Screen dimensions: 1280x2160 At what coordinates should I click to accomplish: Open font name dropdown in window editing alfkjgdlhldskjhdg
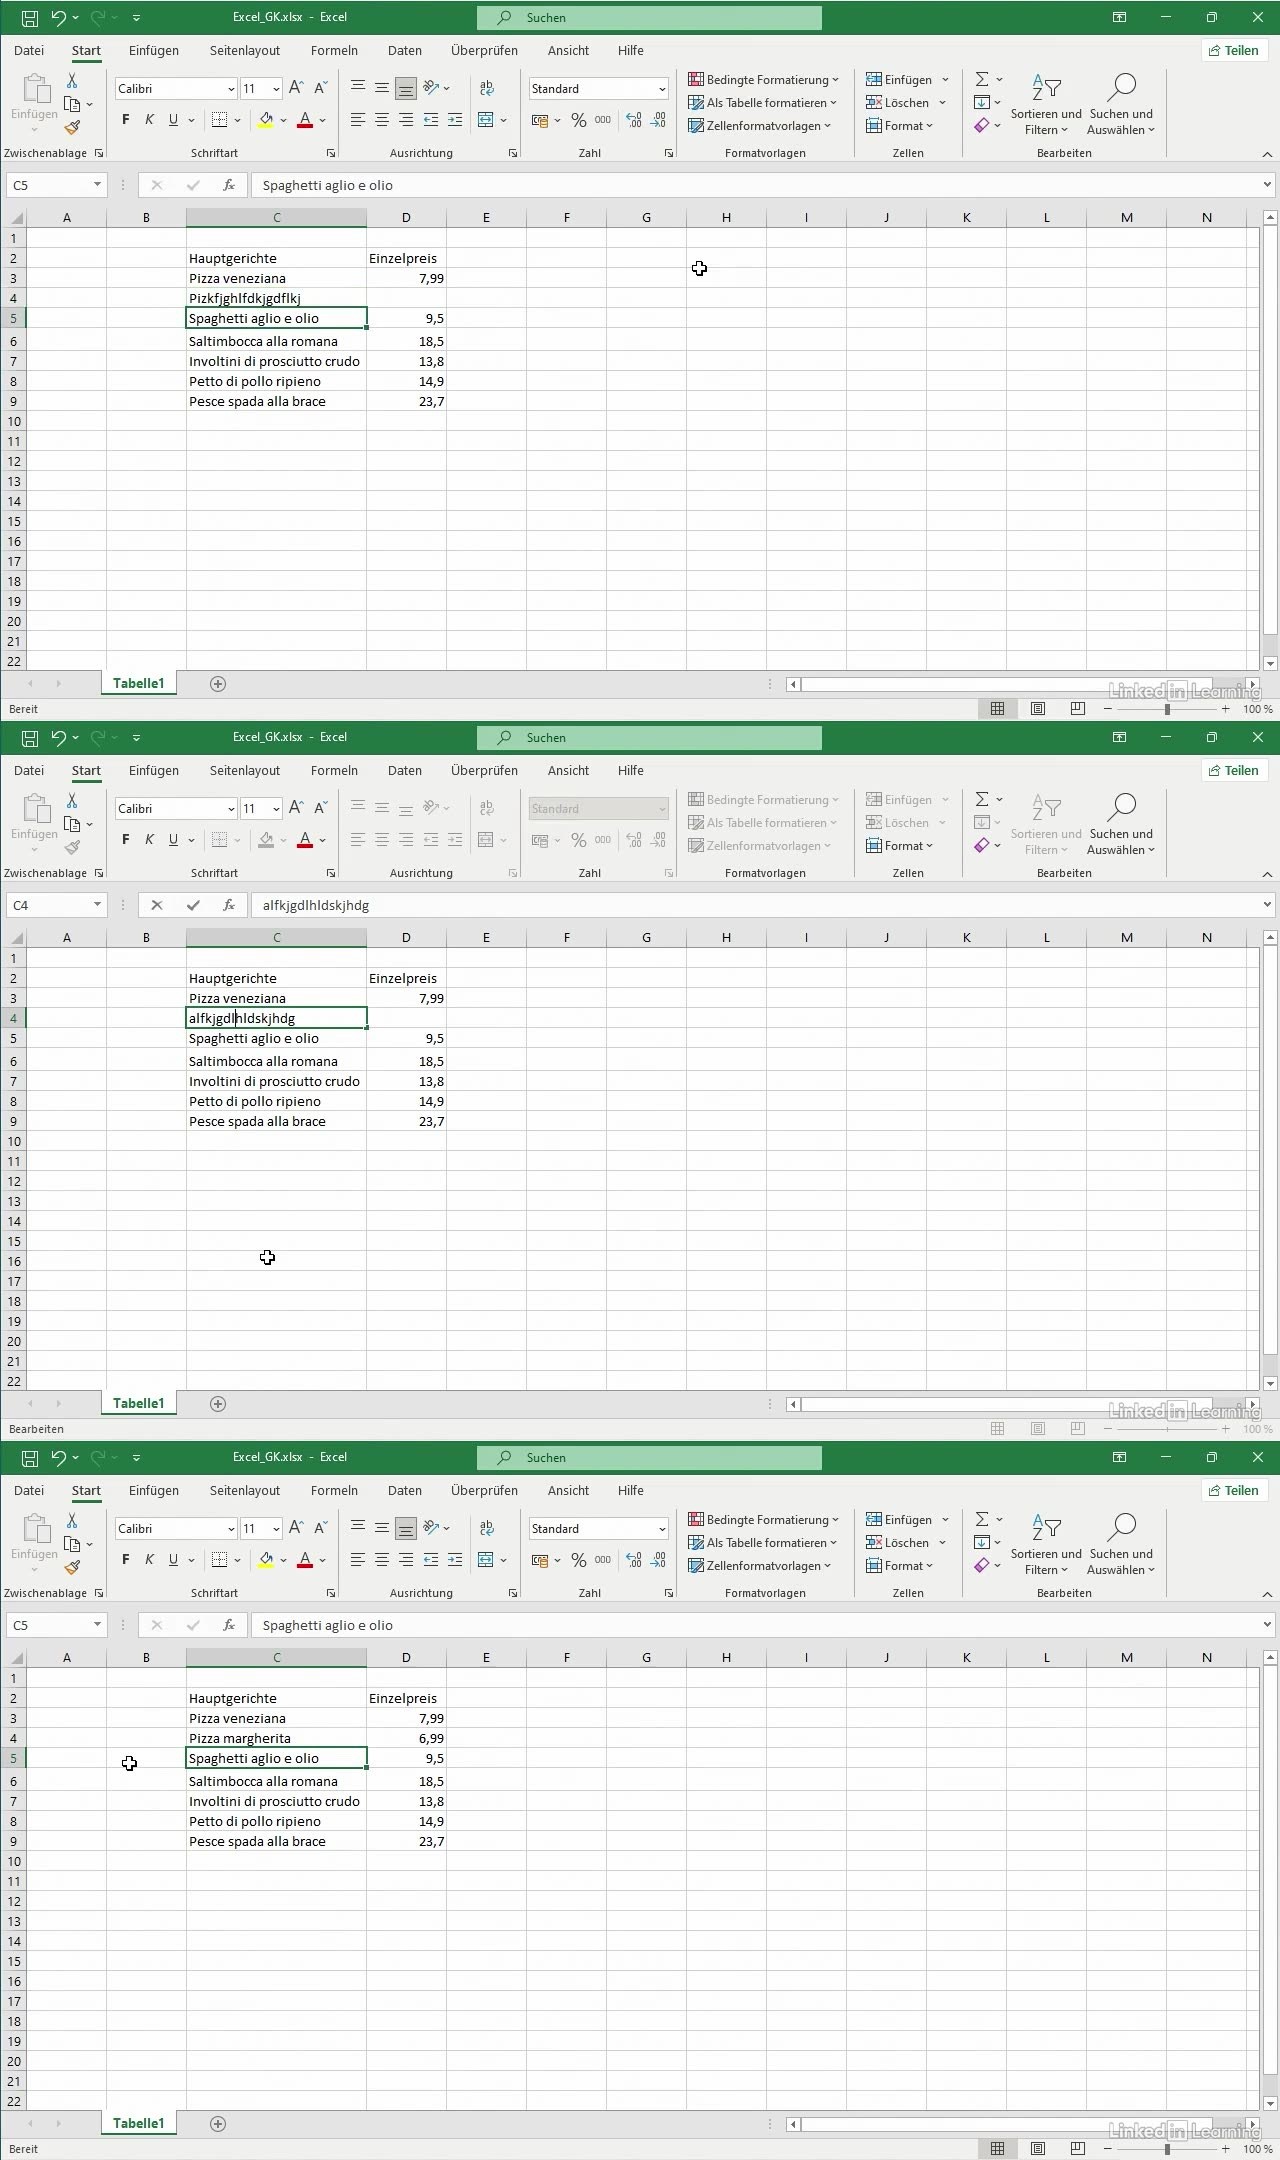click(x=231, y=809)
